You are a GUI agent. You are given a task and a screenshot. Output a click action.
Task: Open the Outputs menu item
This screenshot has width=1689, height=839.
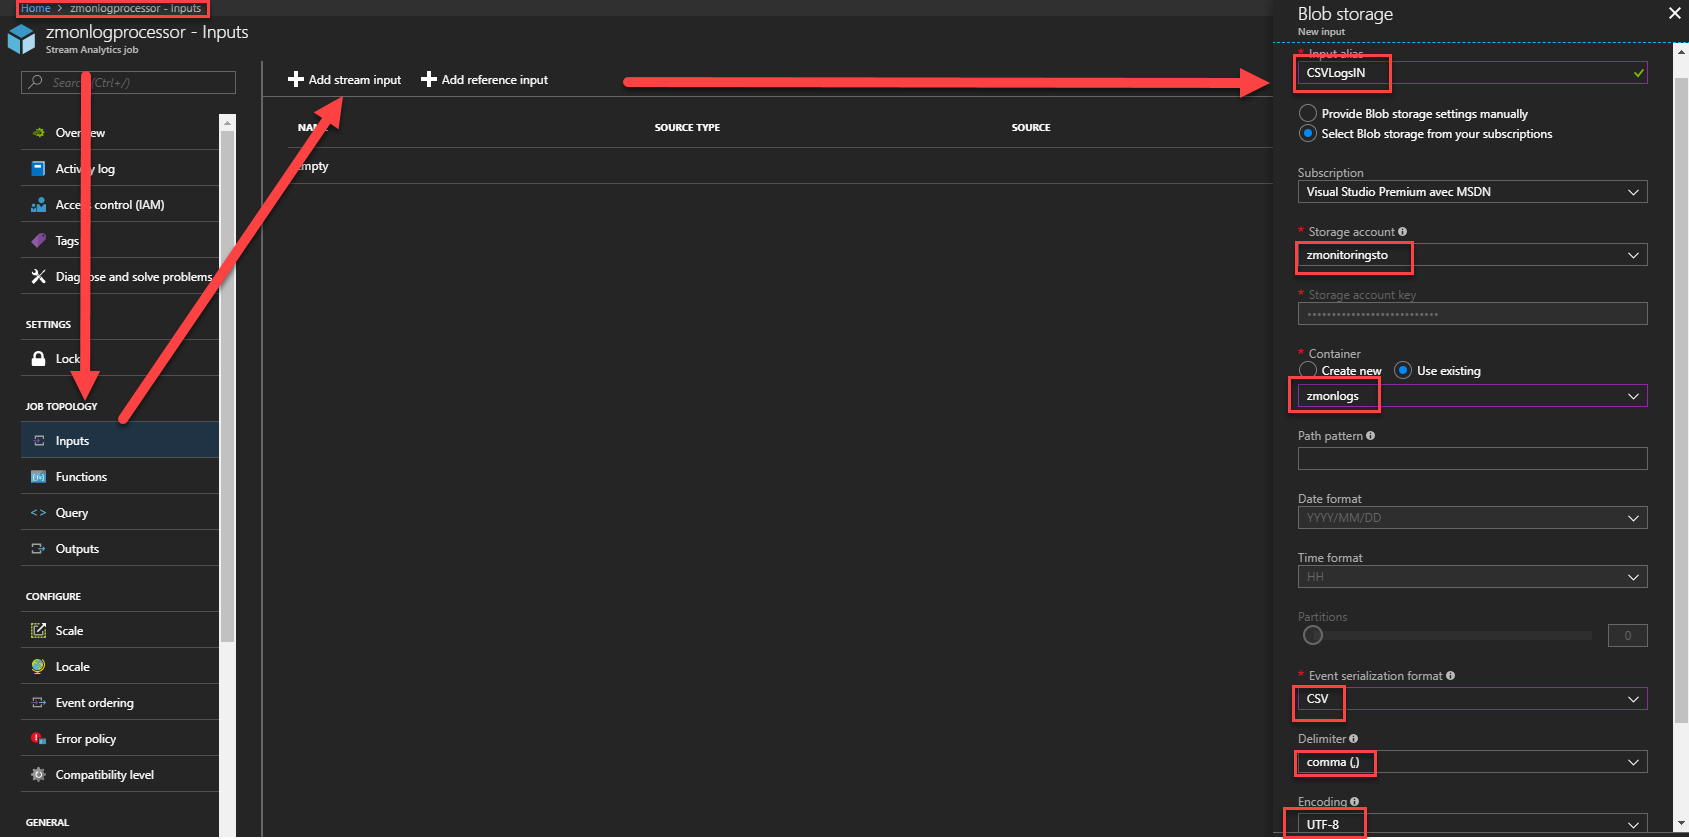click(120, 549)
